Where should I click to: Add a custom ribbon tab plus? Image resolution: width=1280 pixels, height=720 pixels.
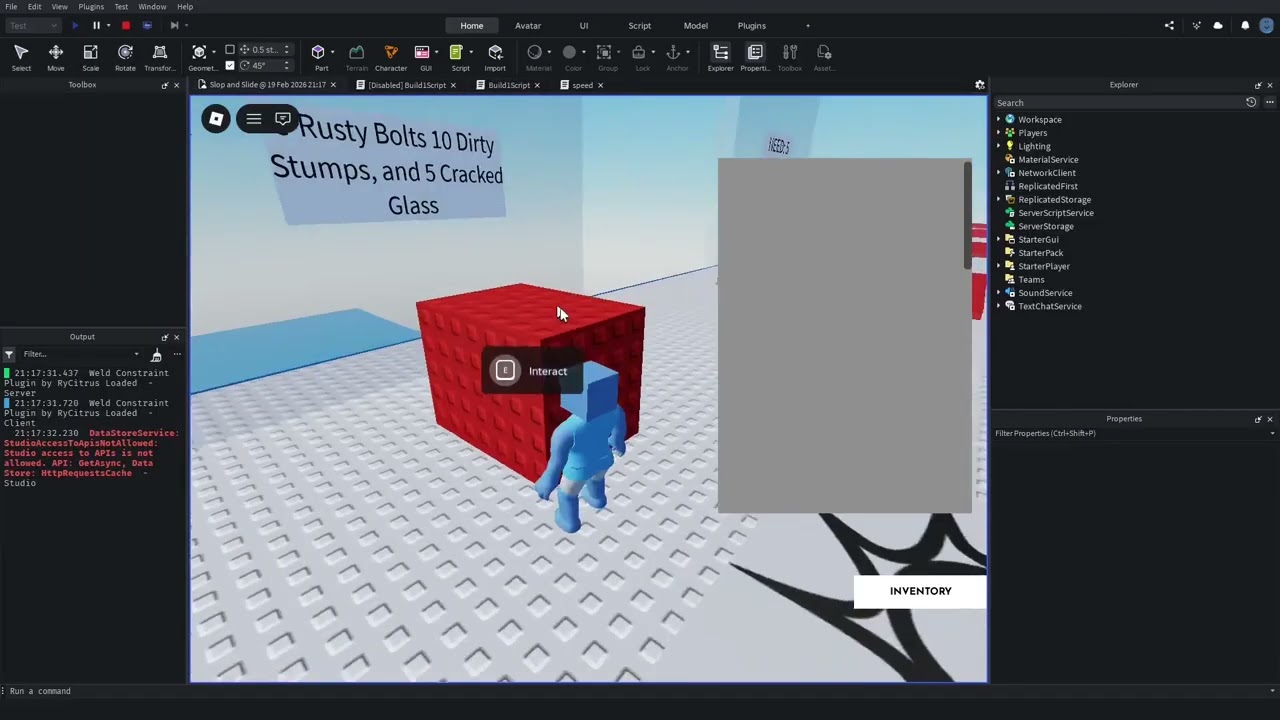(x=808, y=25)
